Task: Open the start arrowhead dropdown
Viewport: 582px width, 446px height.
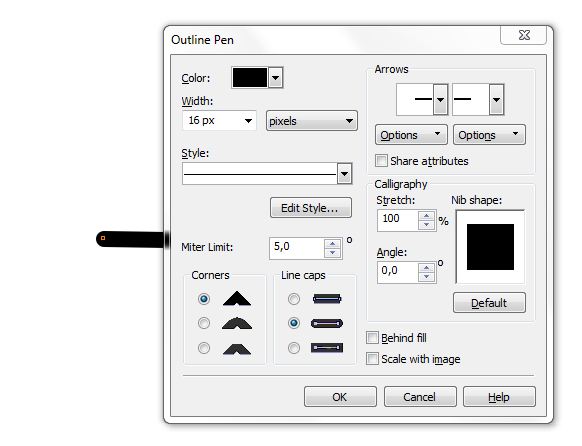Action: click(x=441, y=99)
